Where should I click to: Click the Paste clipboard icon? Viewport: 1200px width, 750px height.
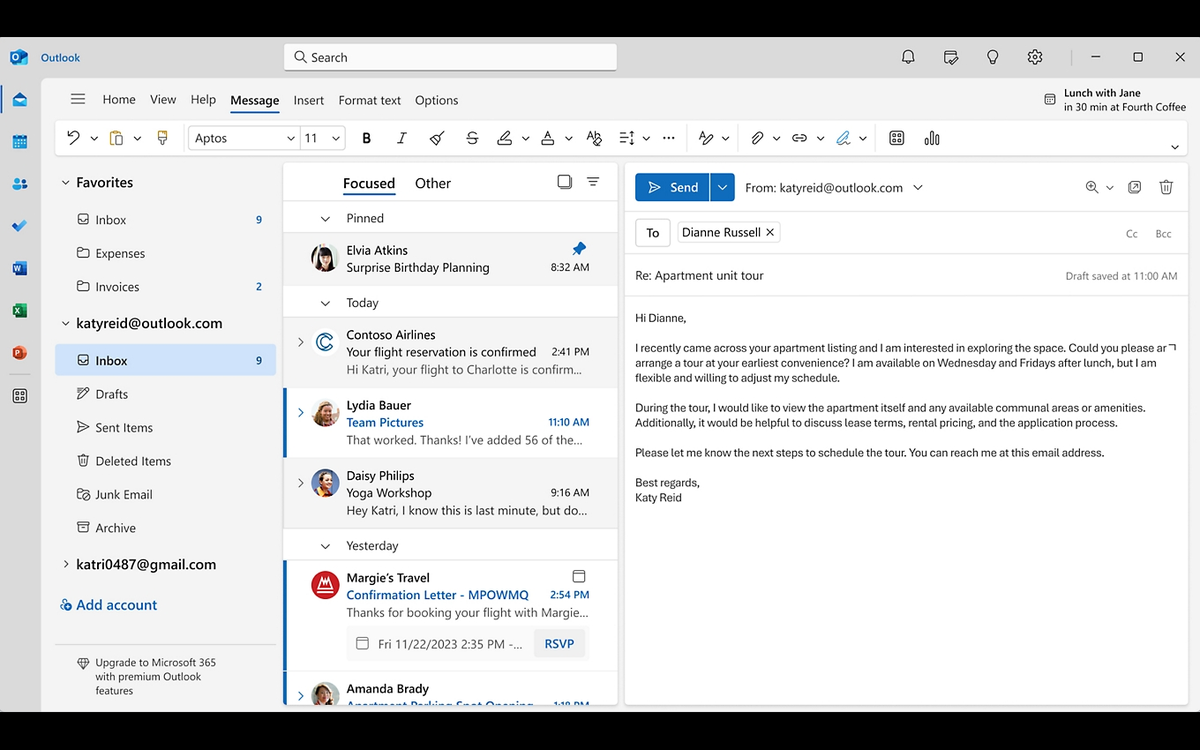tap(116, 138)
